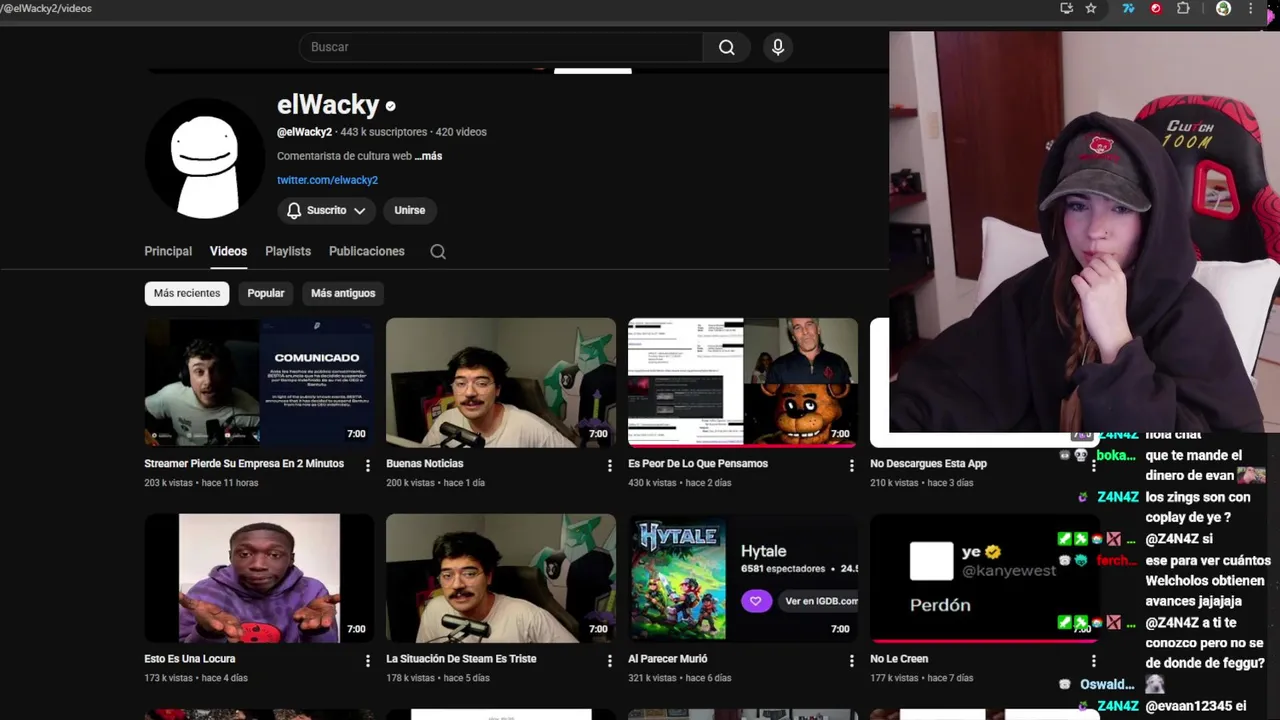The height and width of the screenshot is (720, 1280).
Task: Open options menu for Al Parecer Murió
Action: pos(852,661)
